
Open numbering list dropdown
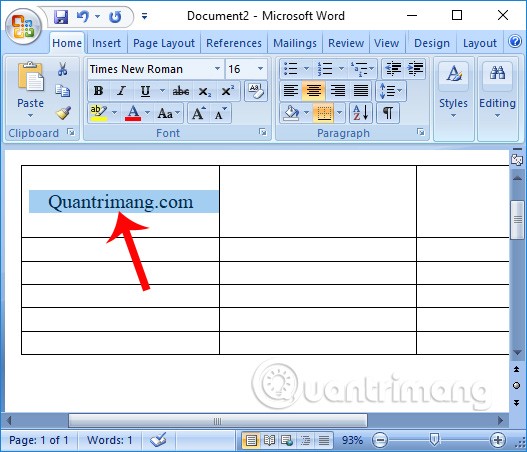tap(341, 69)
